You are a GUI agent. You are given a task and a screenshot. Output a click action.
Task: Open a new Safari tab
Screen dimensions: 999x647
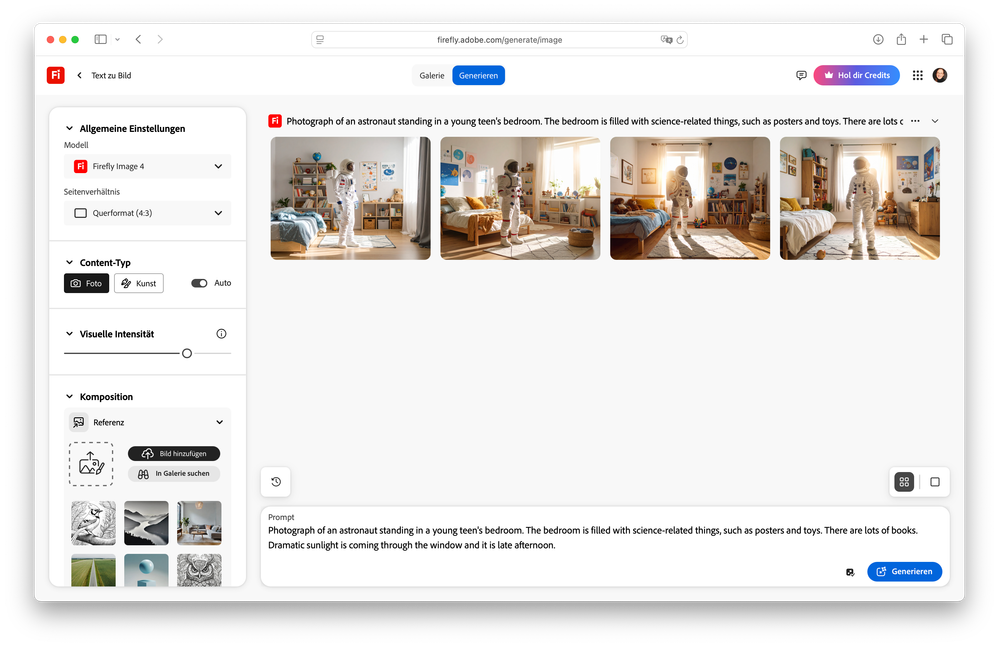point(923,39)
